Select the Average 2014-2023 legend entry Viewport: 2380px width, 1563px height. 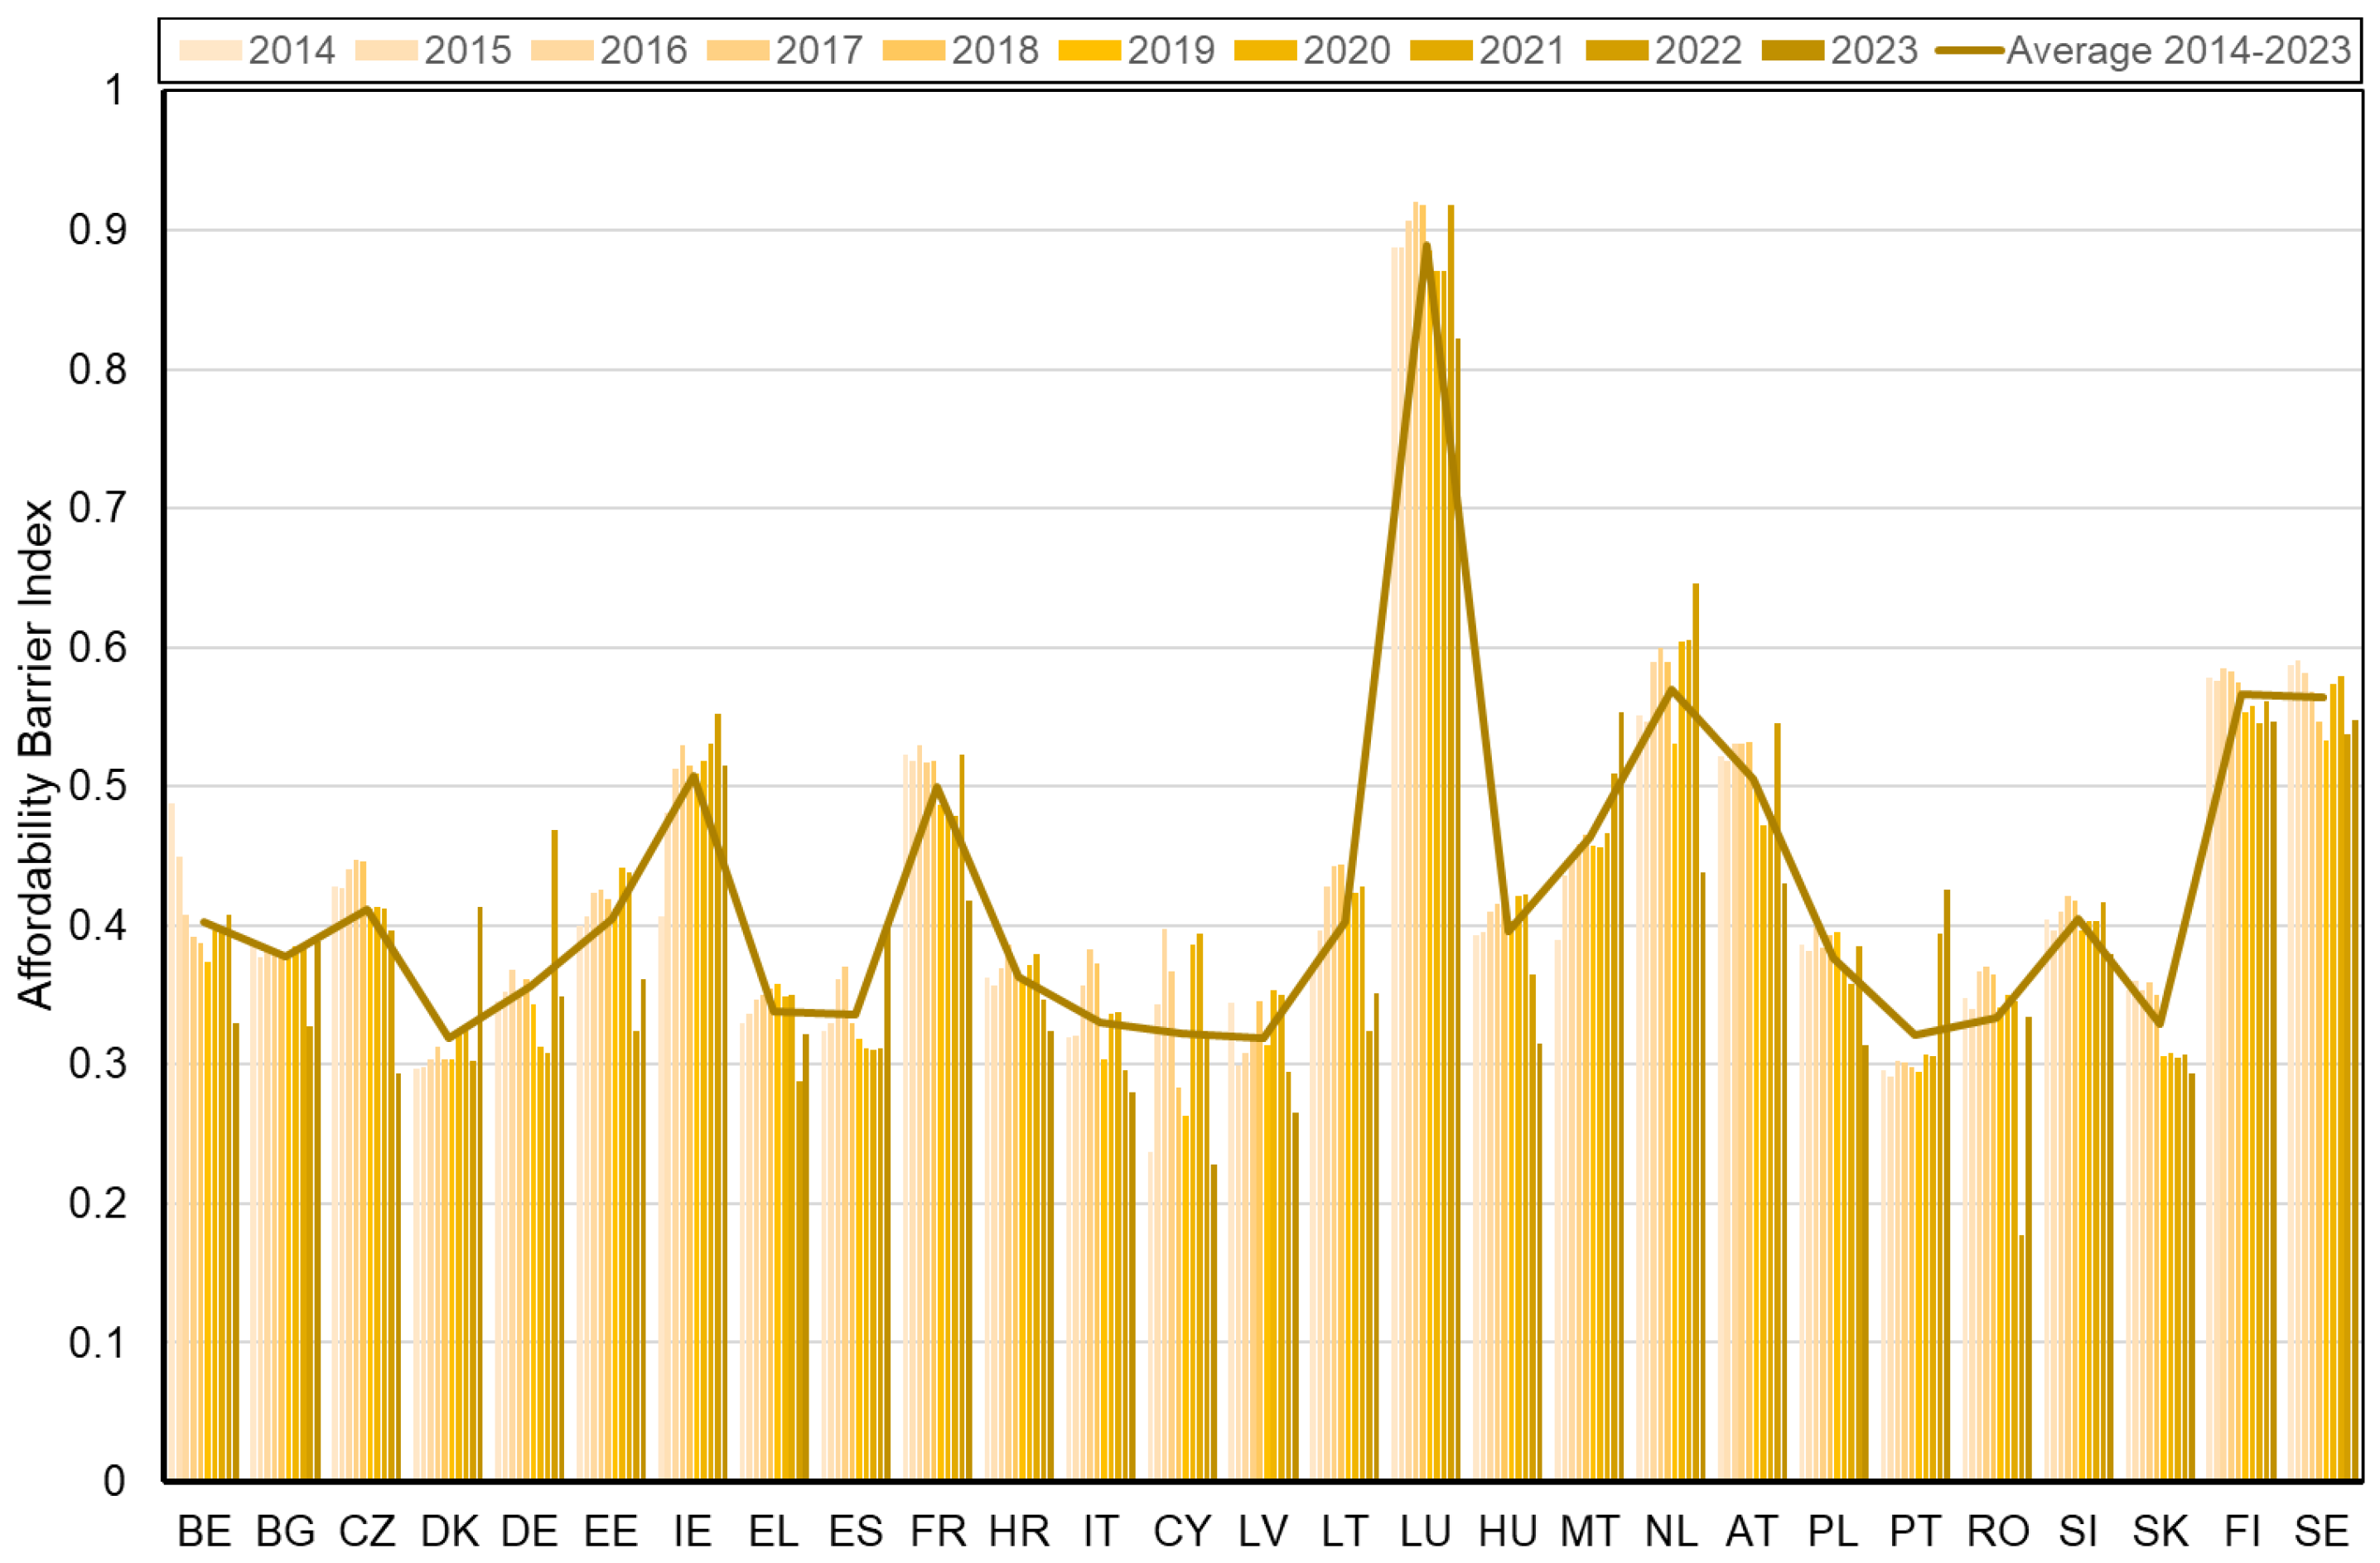pyautogui.click(x=2178, y=50)
